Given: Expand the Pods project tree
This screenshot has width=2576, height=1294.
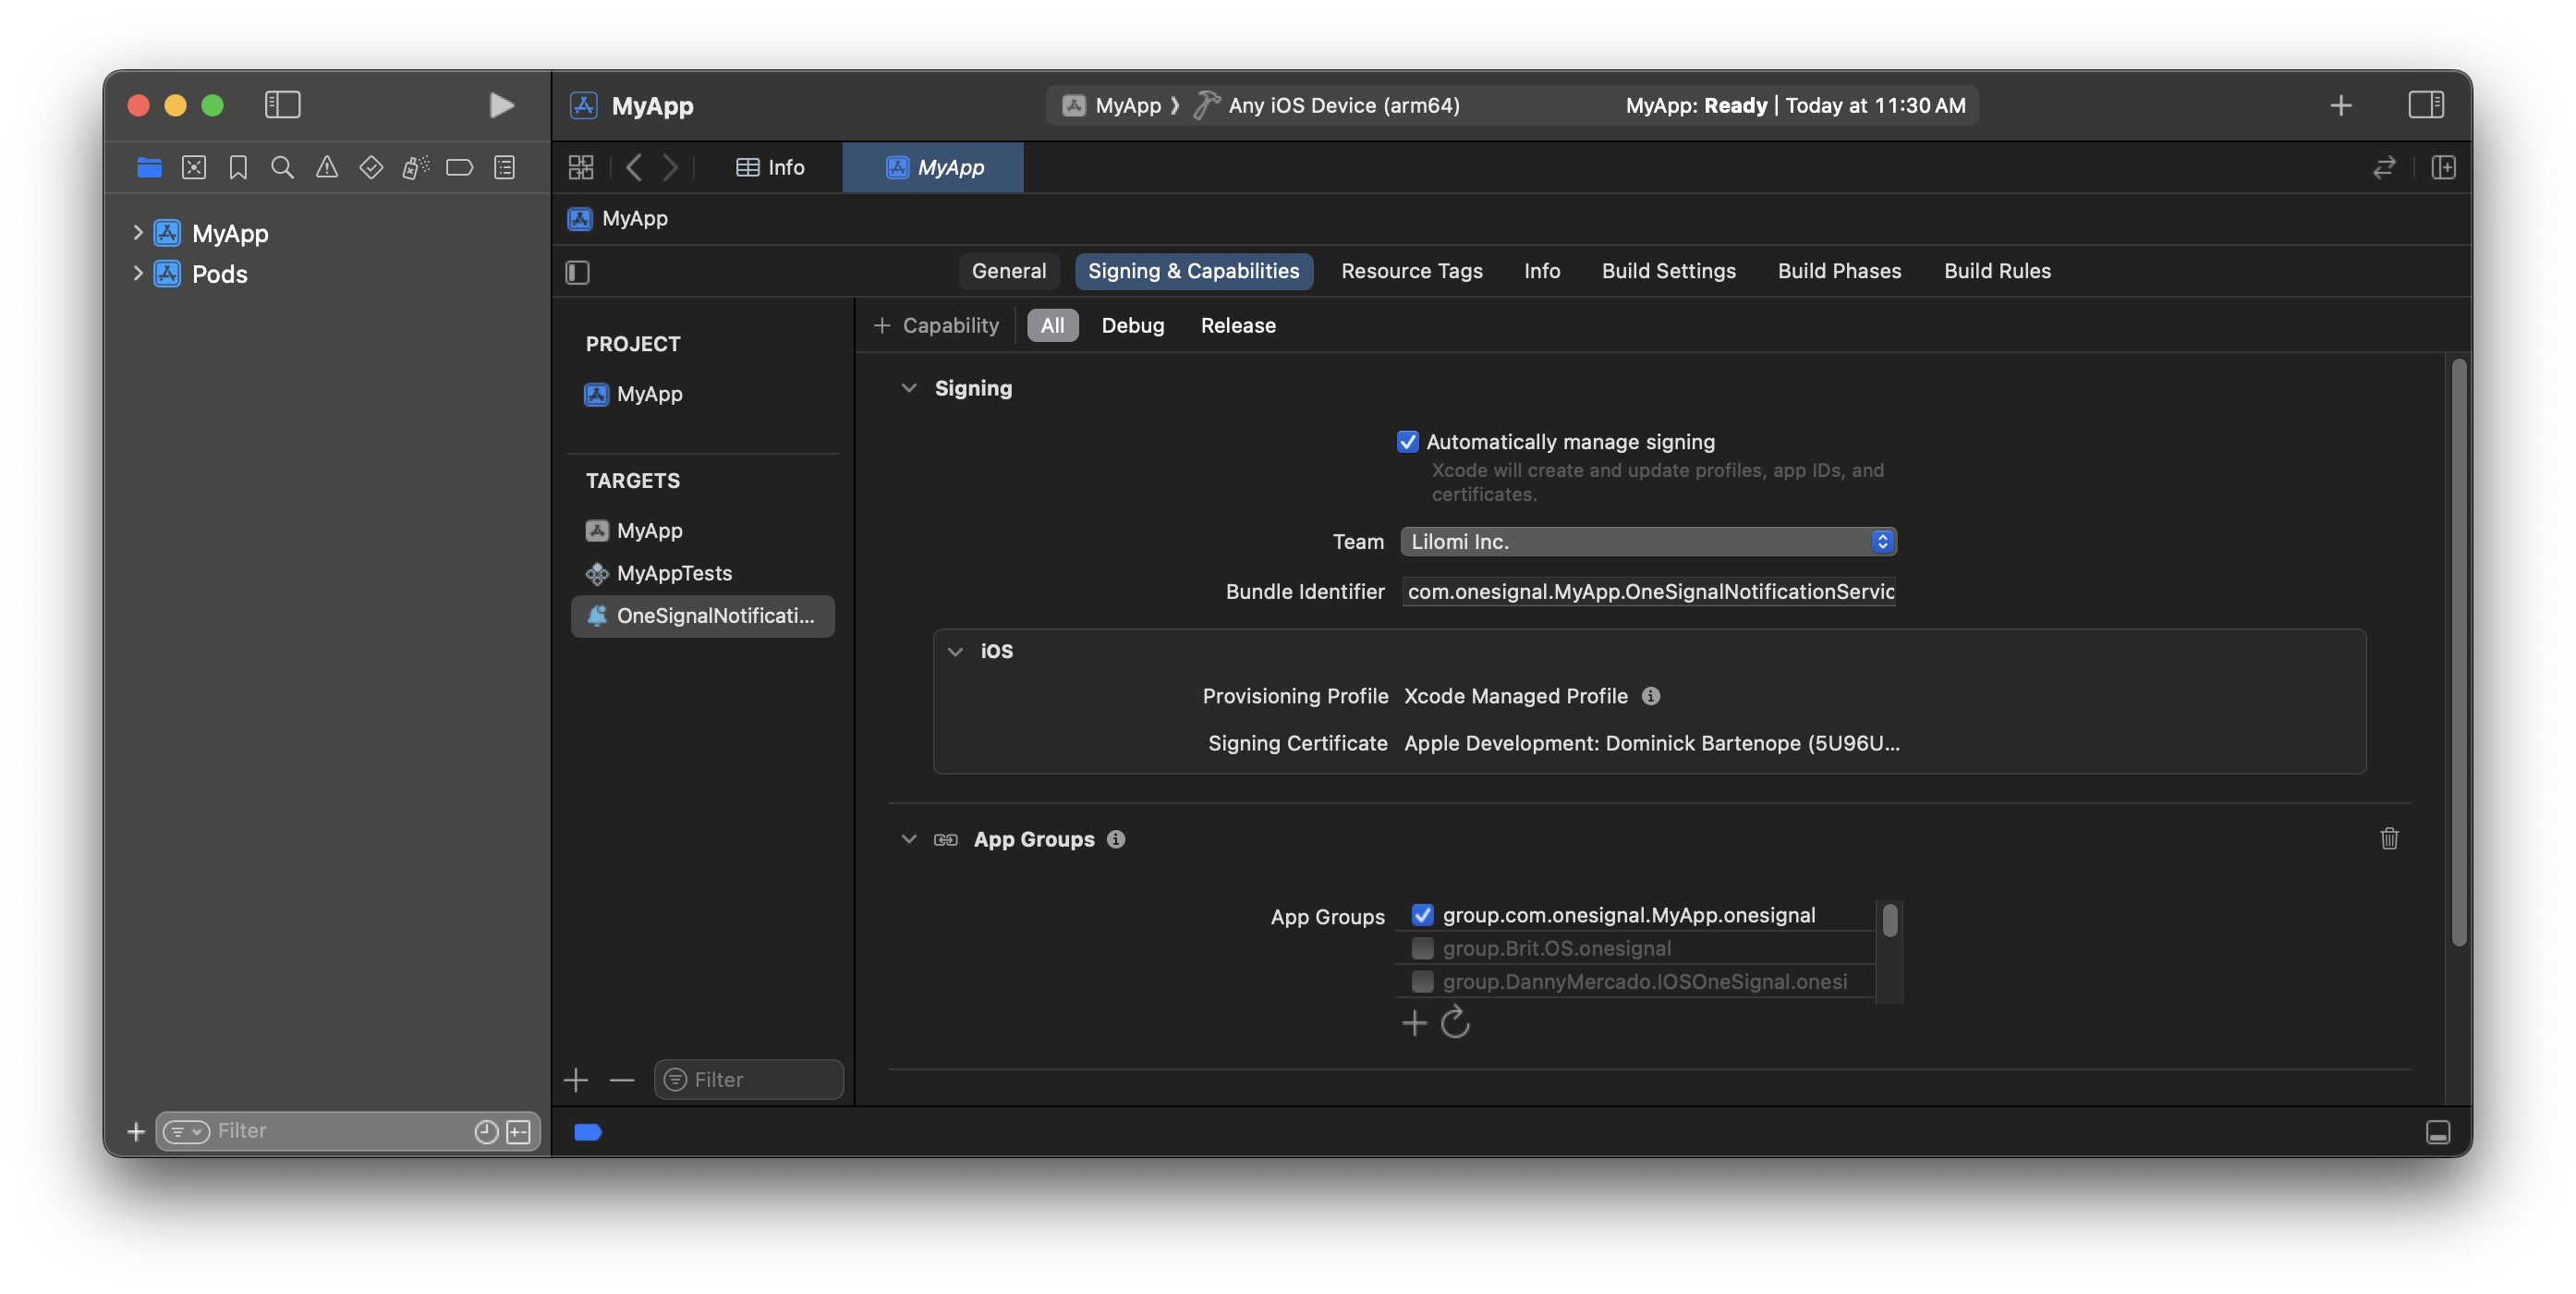Looking at the screenshot, I should point(137,273).
